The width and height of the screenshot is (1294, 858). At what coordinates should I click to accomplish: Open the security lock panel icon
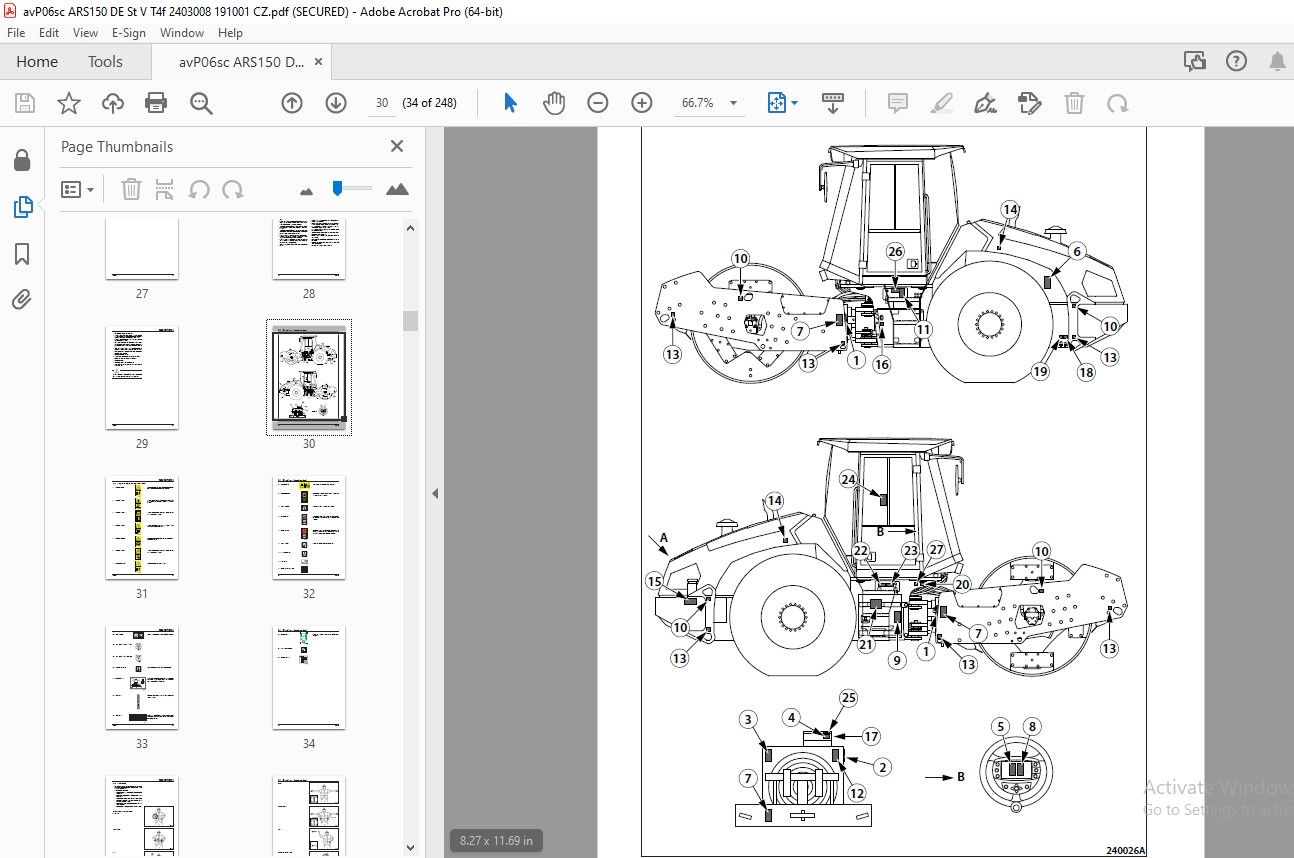click(21, 160)
